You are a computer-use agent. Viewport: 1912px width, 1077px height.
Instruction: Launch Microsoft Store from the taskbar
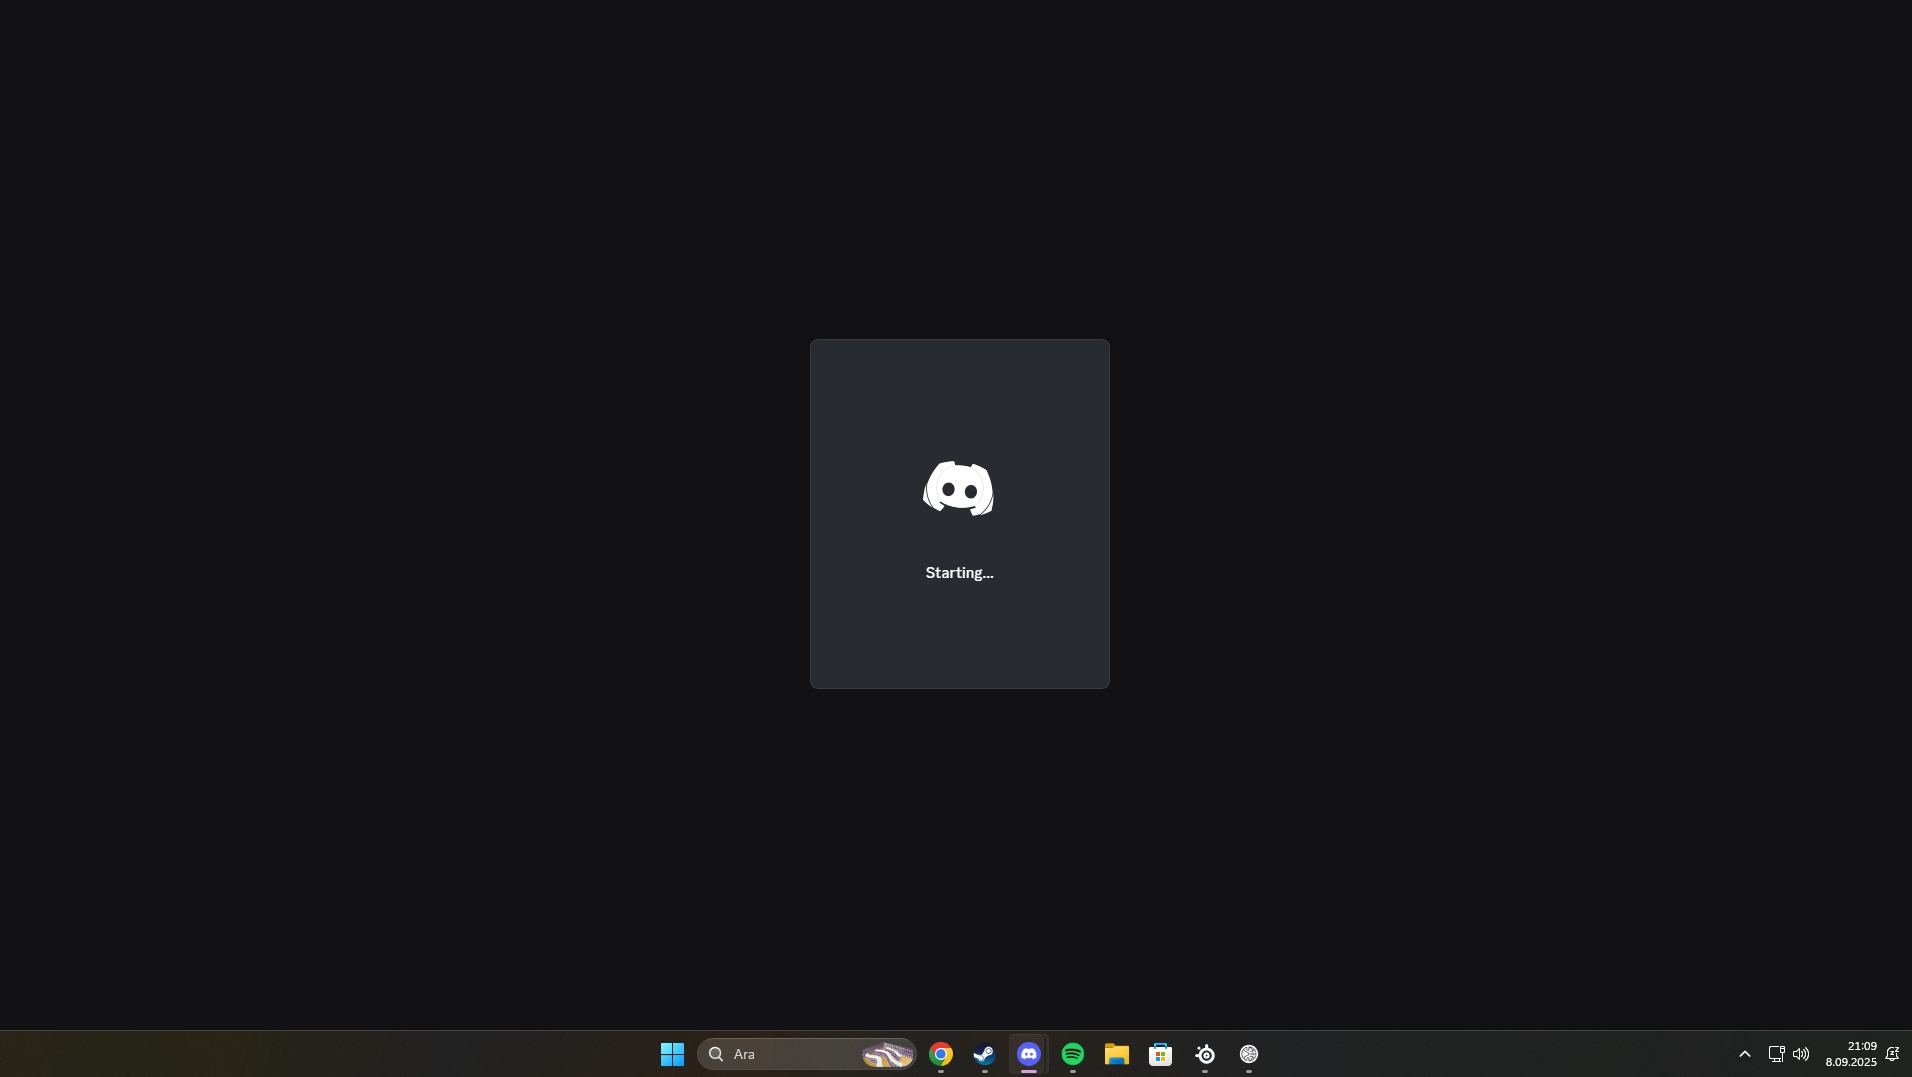coord(1161,1054)
